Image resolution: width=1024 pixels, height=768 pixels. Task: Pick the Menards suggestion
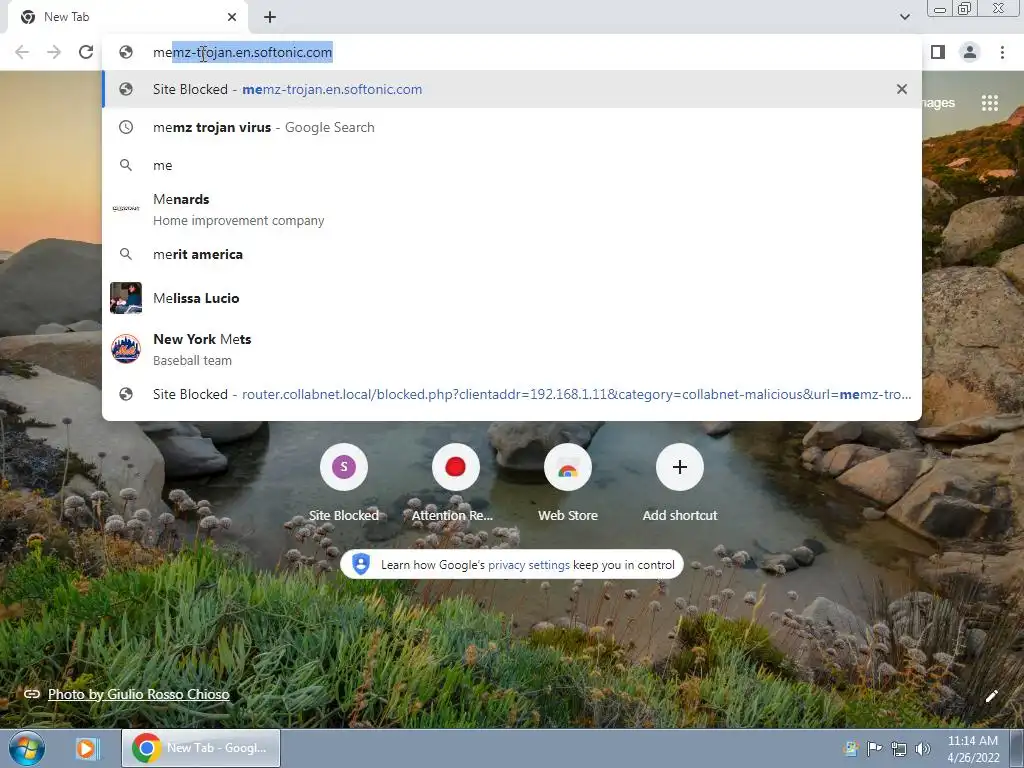[511, 209]
